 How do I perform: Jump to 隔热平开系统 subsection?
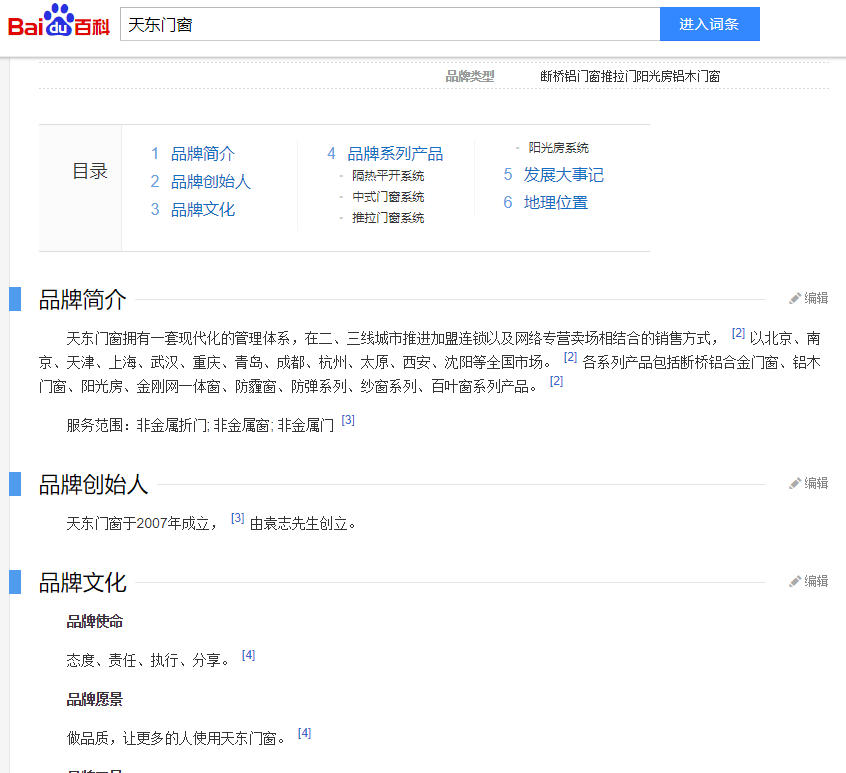388,176
